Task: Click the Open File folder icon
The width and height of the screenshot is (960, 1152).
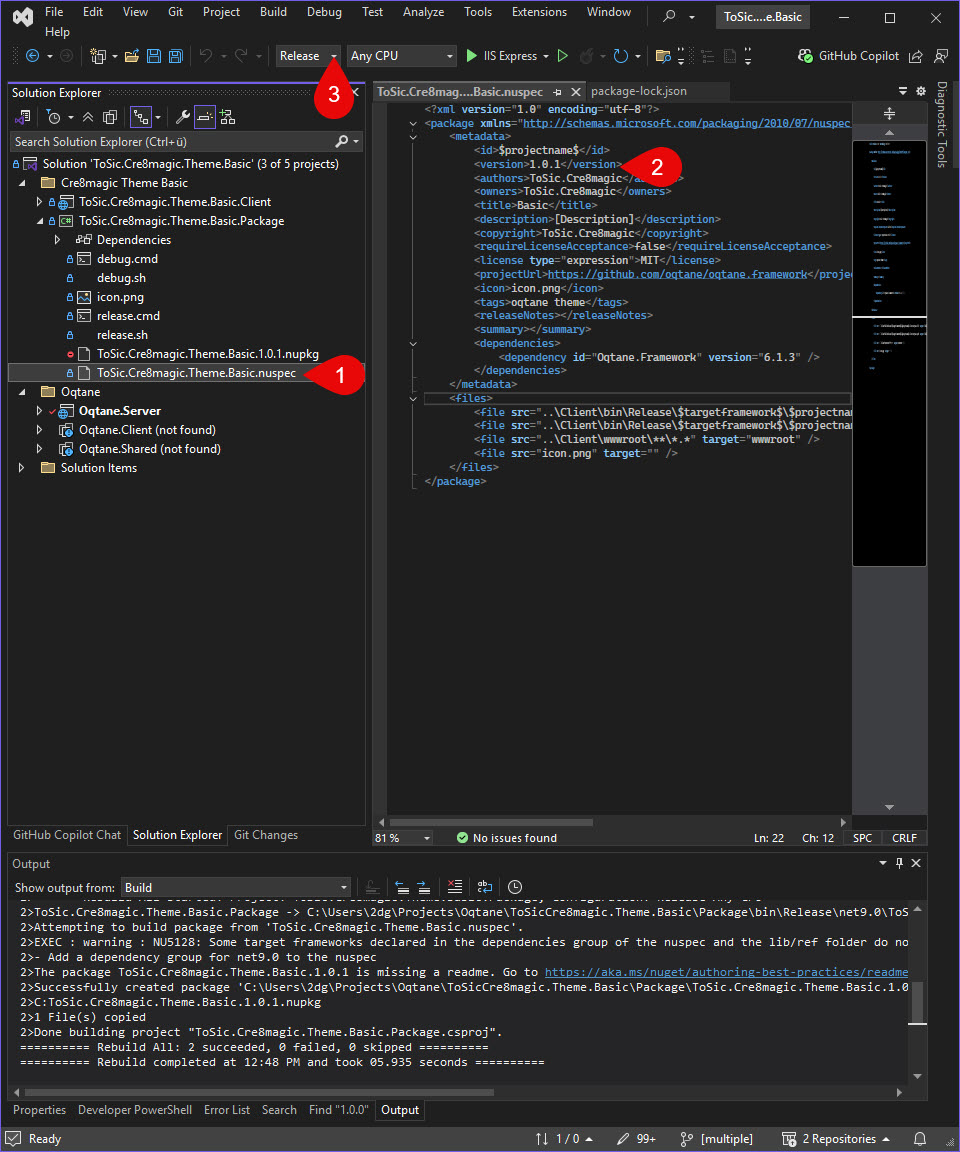Action: (x=132, y=56)
